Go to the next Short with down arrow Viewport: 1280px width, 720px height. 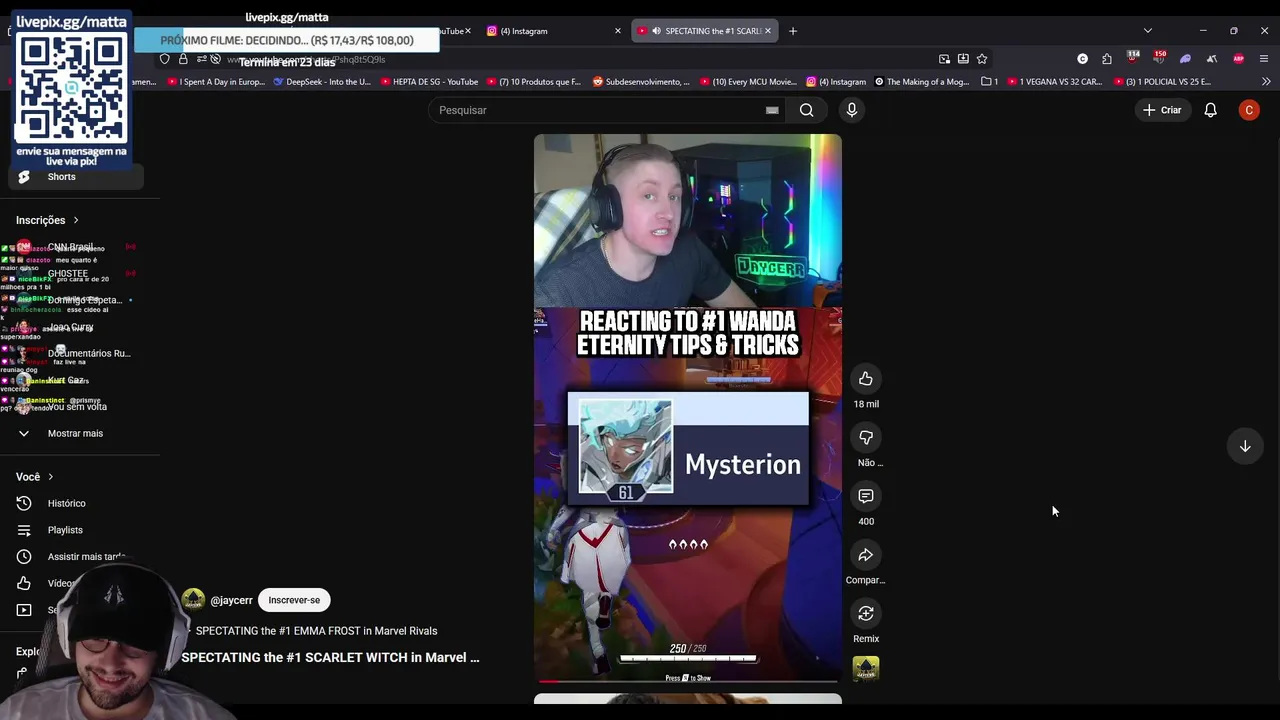pos(1245,447)
